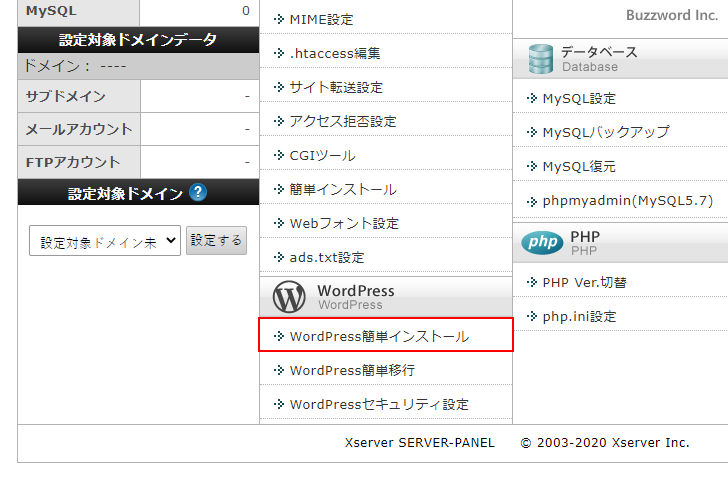
Task: Click the database cylinder icon
Action: 541,59
